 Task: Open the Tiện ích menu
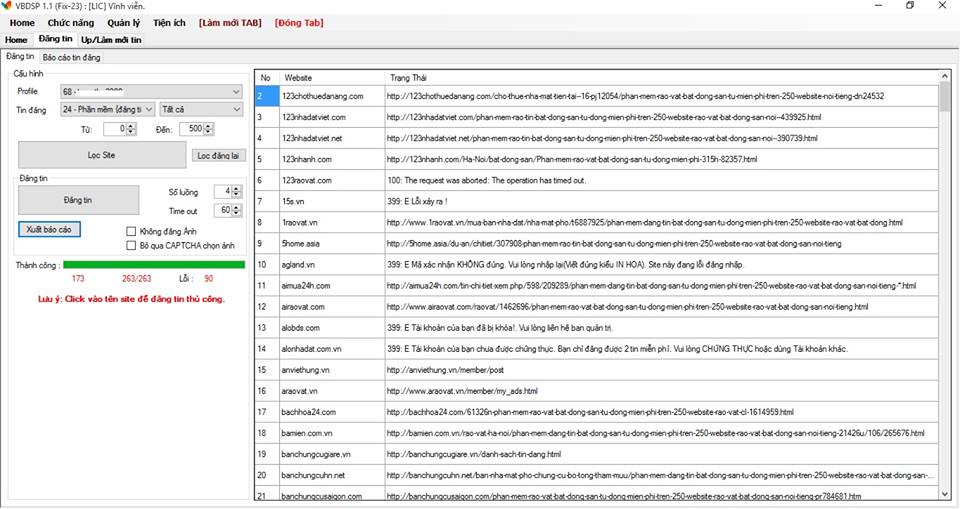[169, 23]
